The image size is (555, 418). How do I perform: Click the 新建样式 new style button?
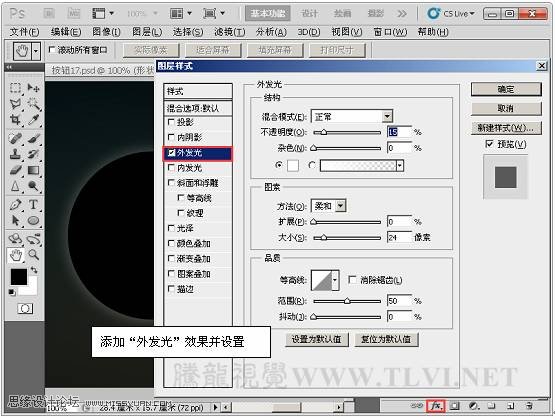click(x=506, y=128)
